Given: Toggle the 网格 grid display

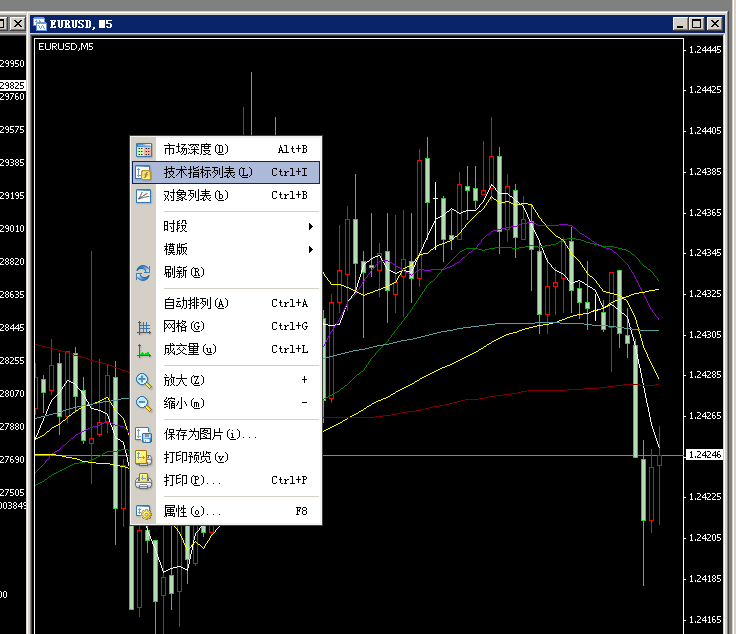Looking at the screenshot, I should pyautogui.click(x=185, y=326).
